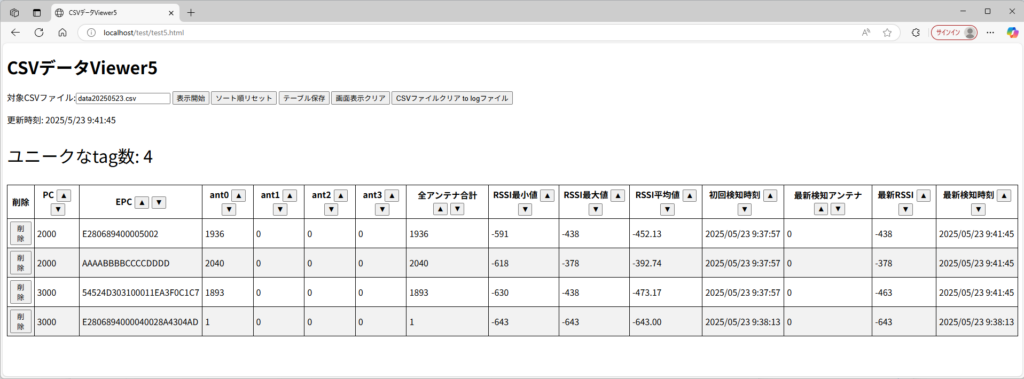Open a new browser tab
The width and height of the screenshot is (1024, 379).
point(191,12)
